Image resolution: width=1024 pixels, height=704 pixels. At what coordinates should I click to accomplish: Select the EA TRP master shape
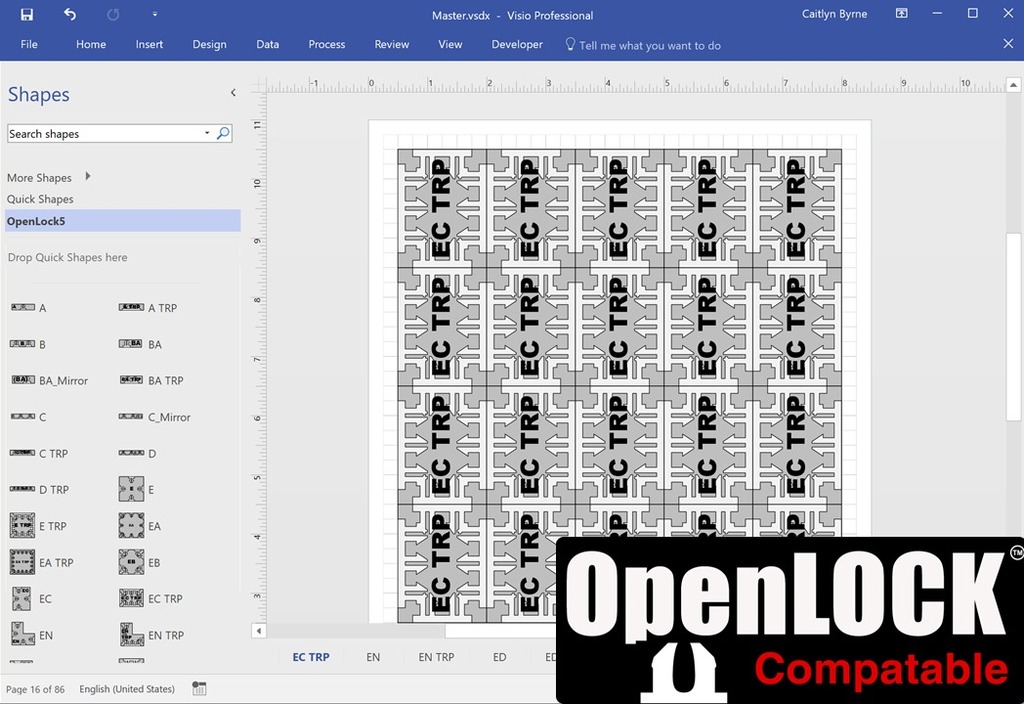pos(41,562)
